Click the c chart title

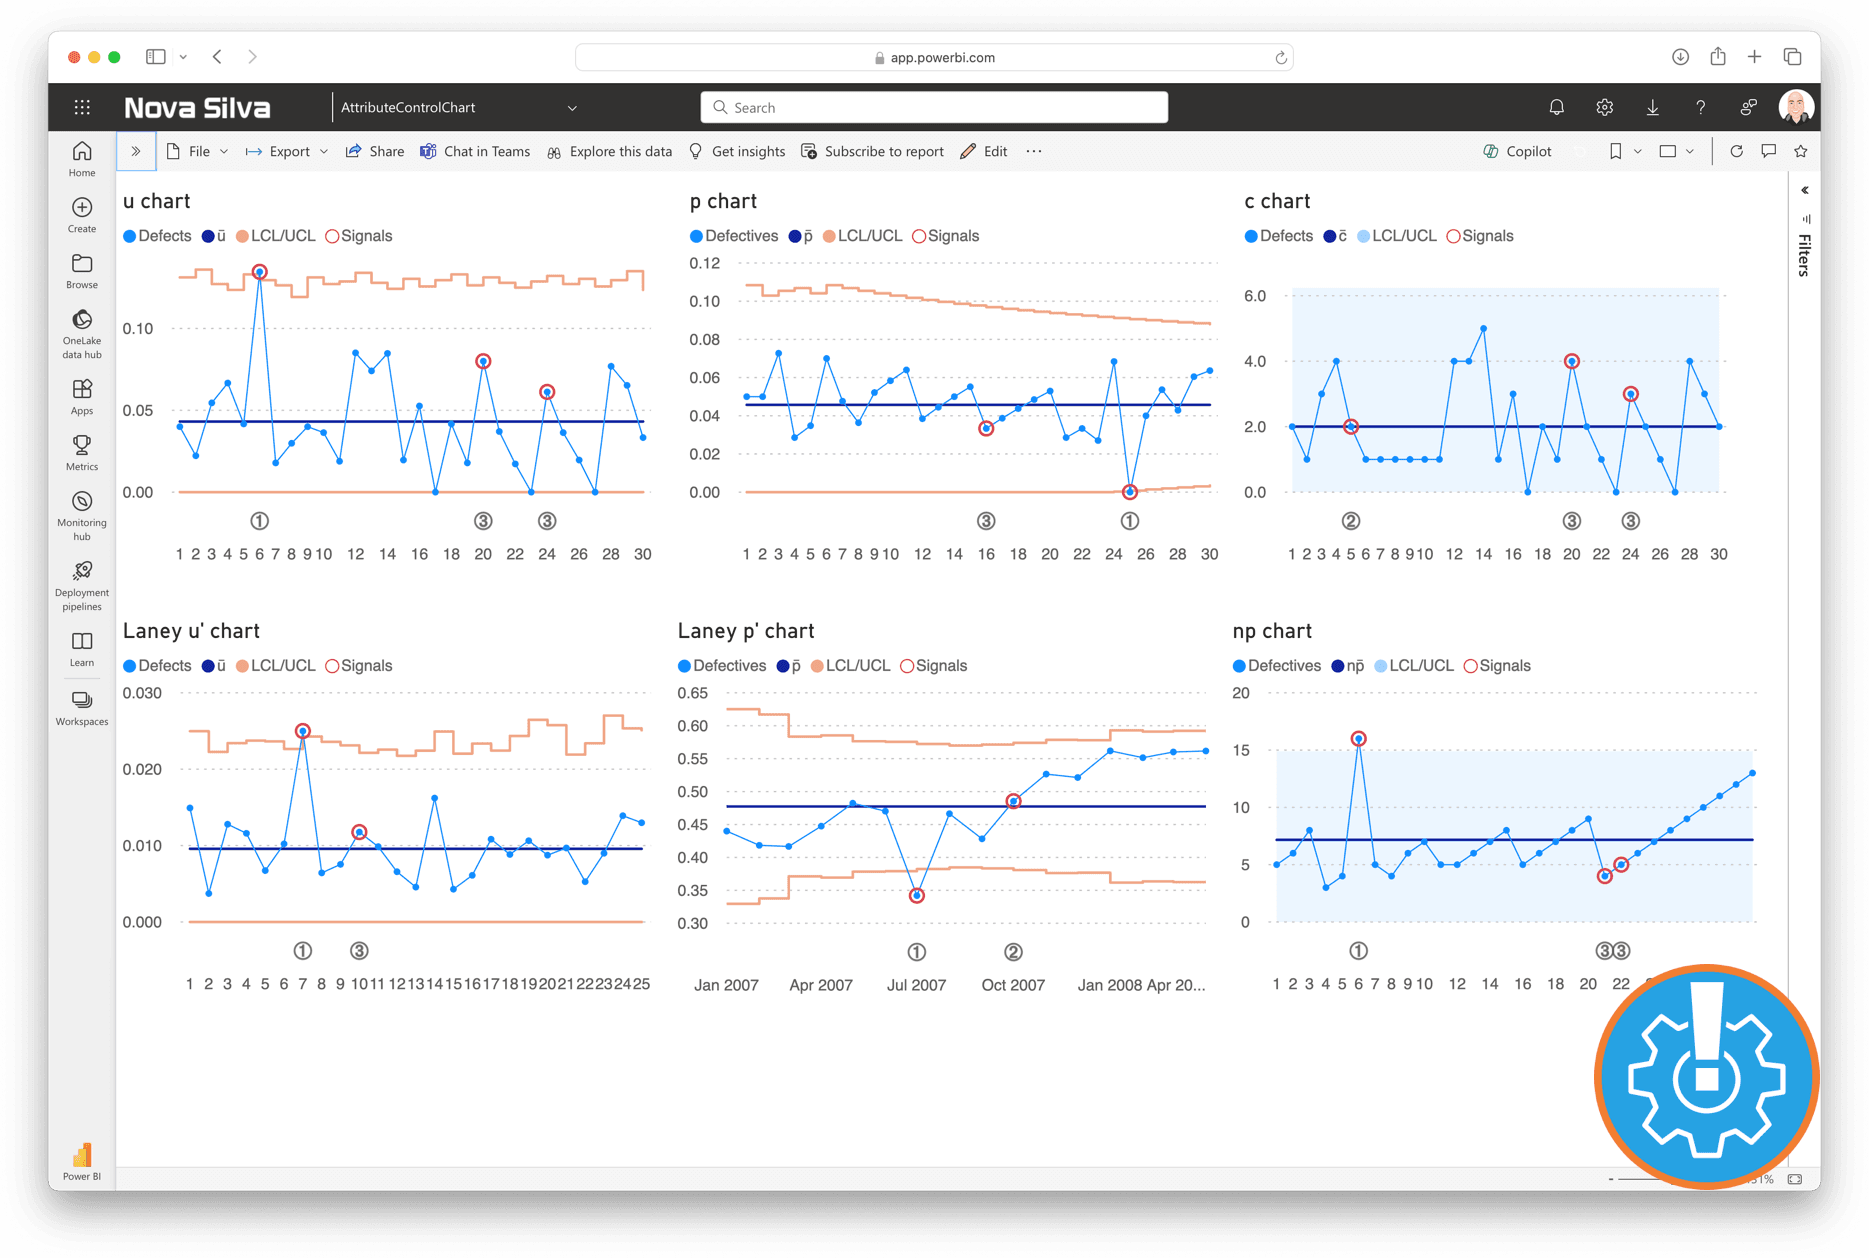[x=1277, y=201]
